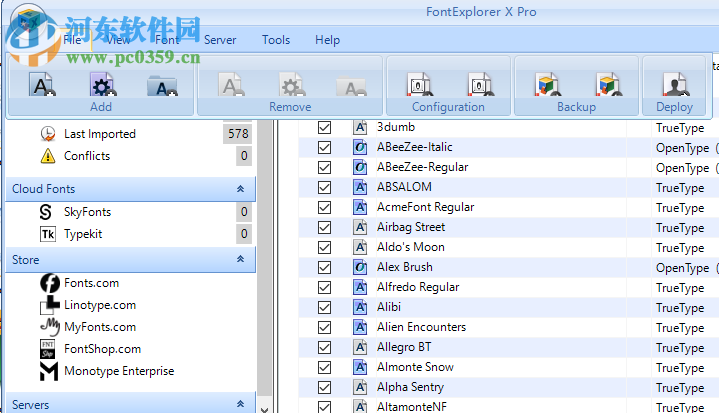Toggle the AcmeFont Regular checkbox
Viewport: 719px width, 413px height.
coord(324,207)
